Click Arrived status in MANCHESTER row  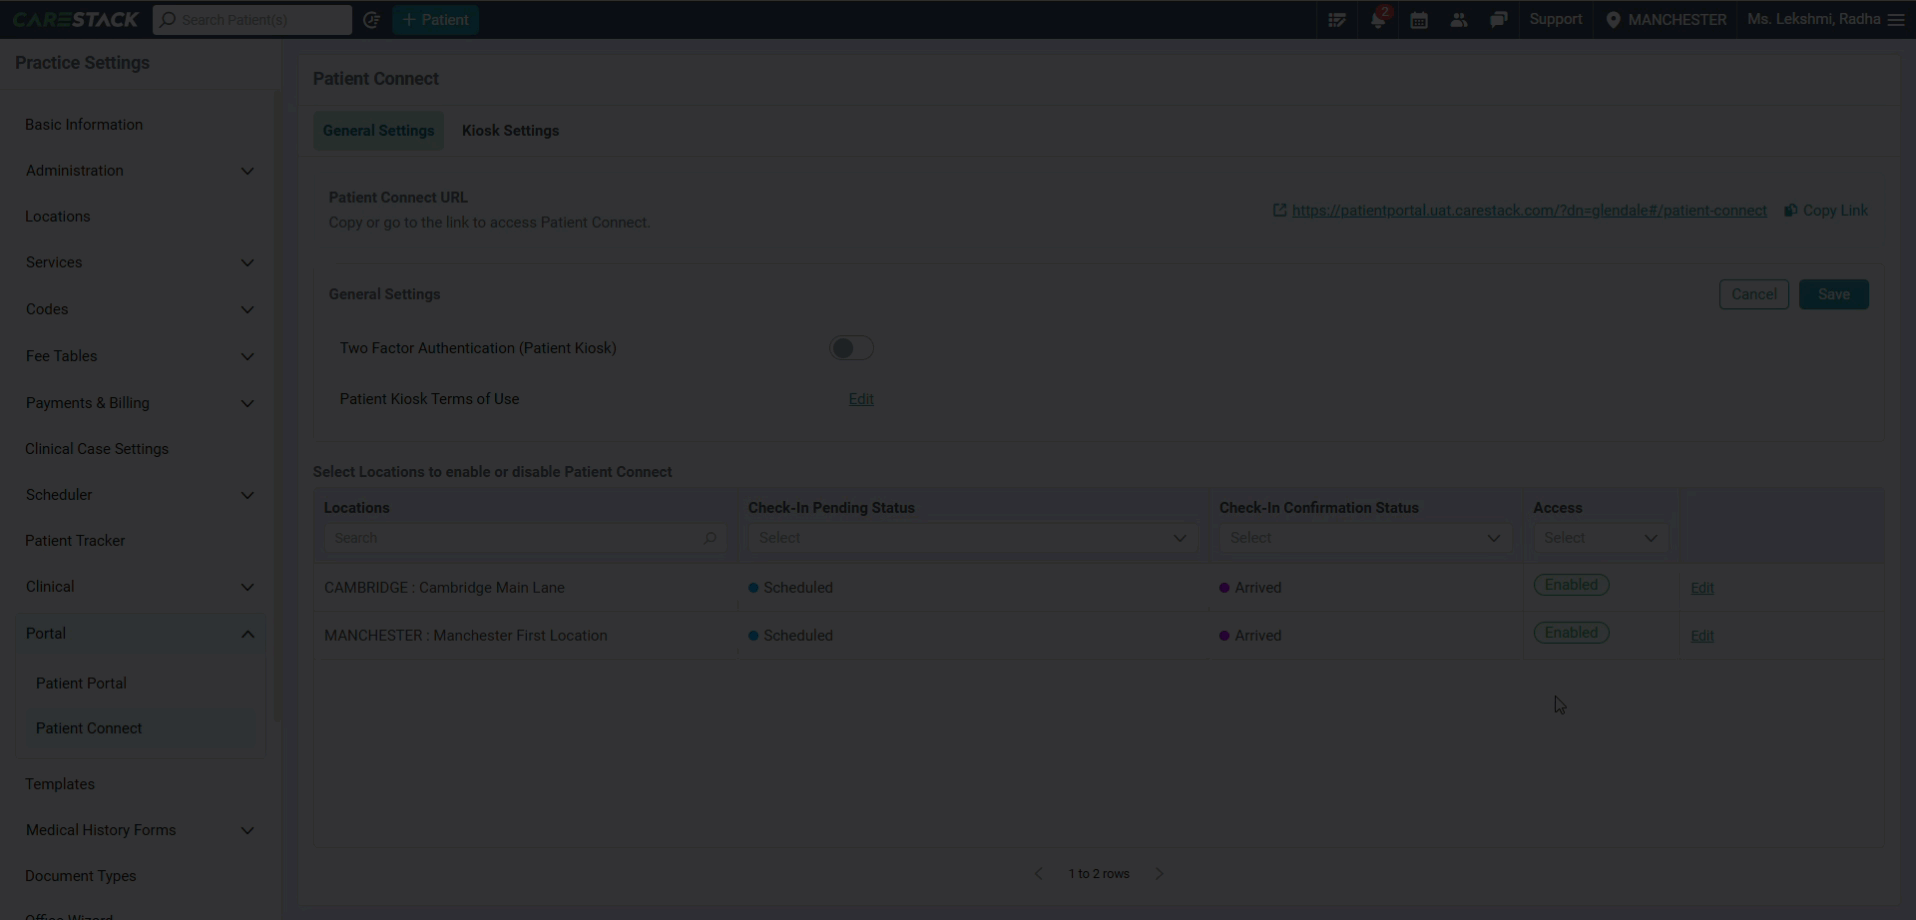1250,636
